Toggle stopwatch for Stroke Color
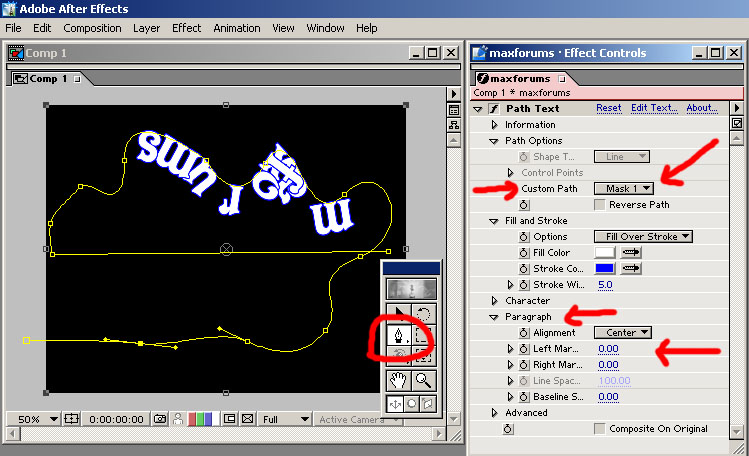The image size is (749, 456). pyautogui.click(x=524, y=268)
